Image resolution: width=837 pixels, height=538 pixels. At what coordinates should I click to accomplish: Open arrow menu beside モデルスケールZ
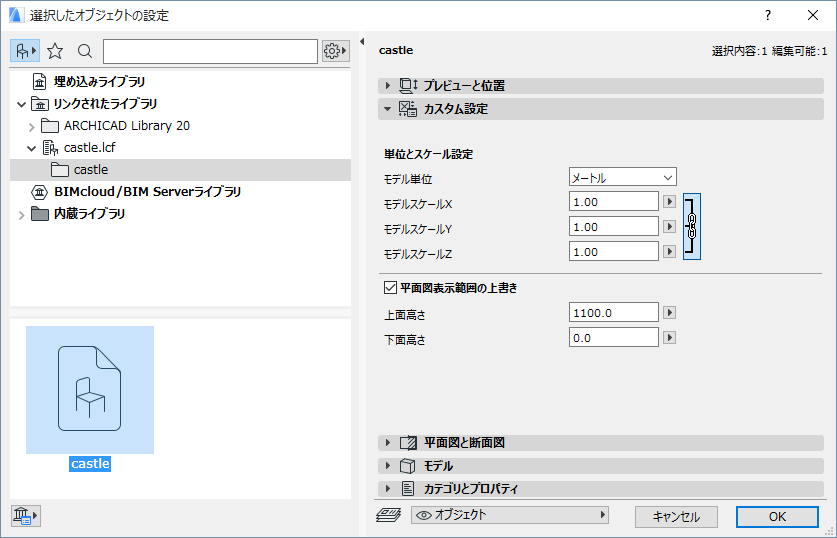669,251
